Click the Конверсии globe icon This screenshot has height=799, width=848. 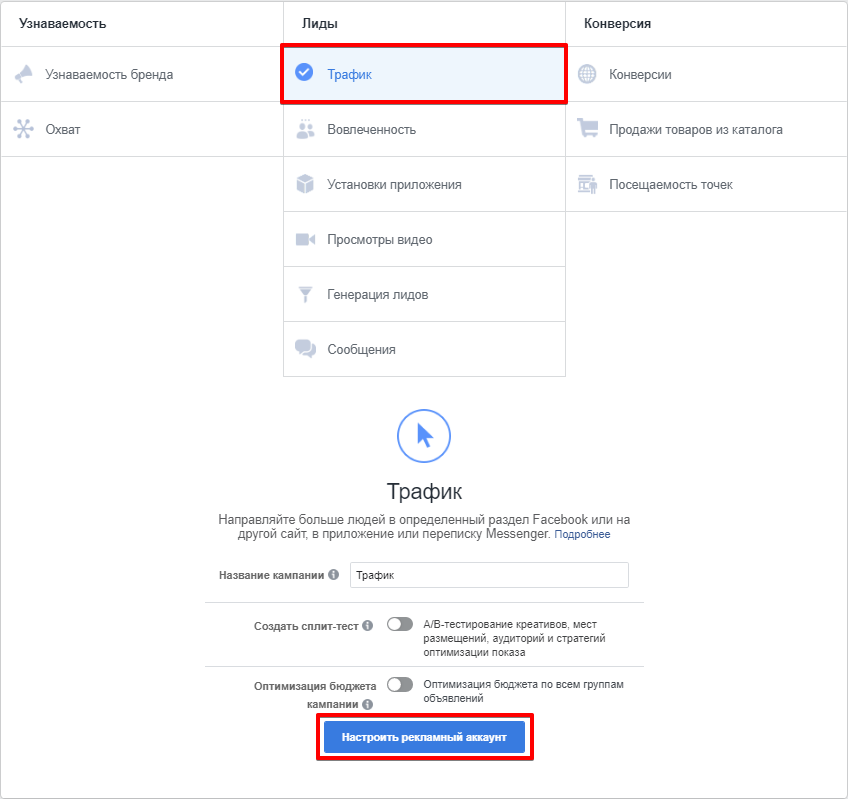pyautogui.click(x=587, y=74)
